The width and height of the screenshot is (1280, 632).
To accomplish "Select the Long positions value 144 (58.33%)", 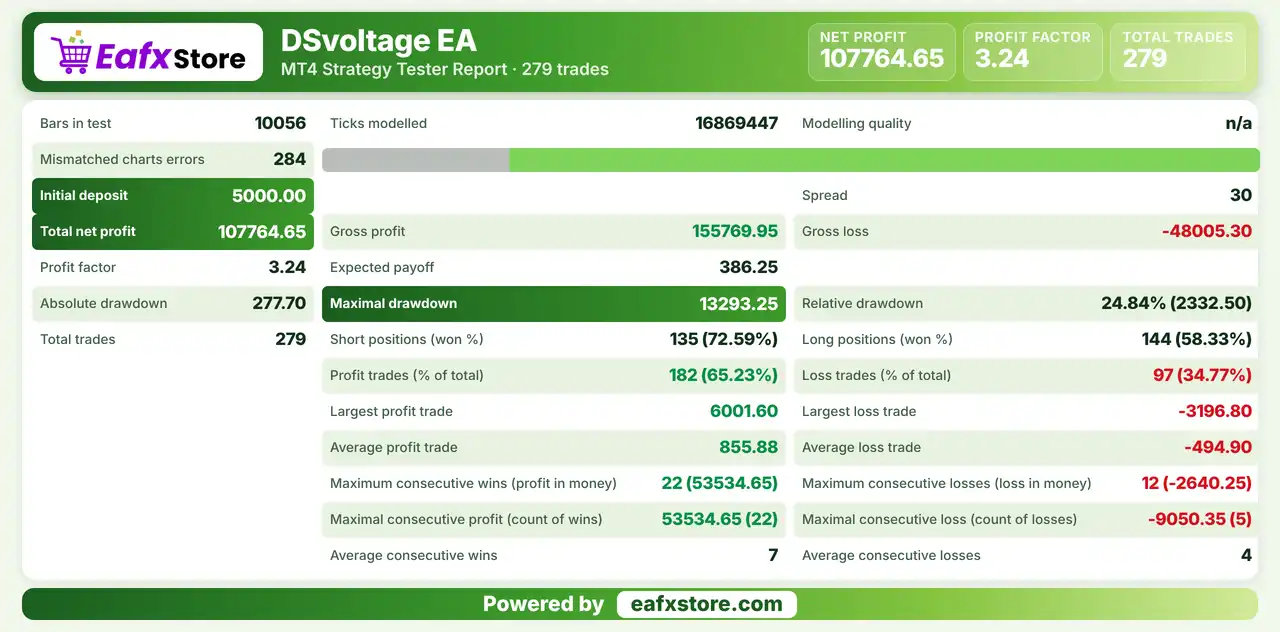I will click(1197, 340).
